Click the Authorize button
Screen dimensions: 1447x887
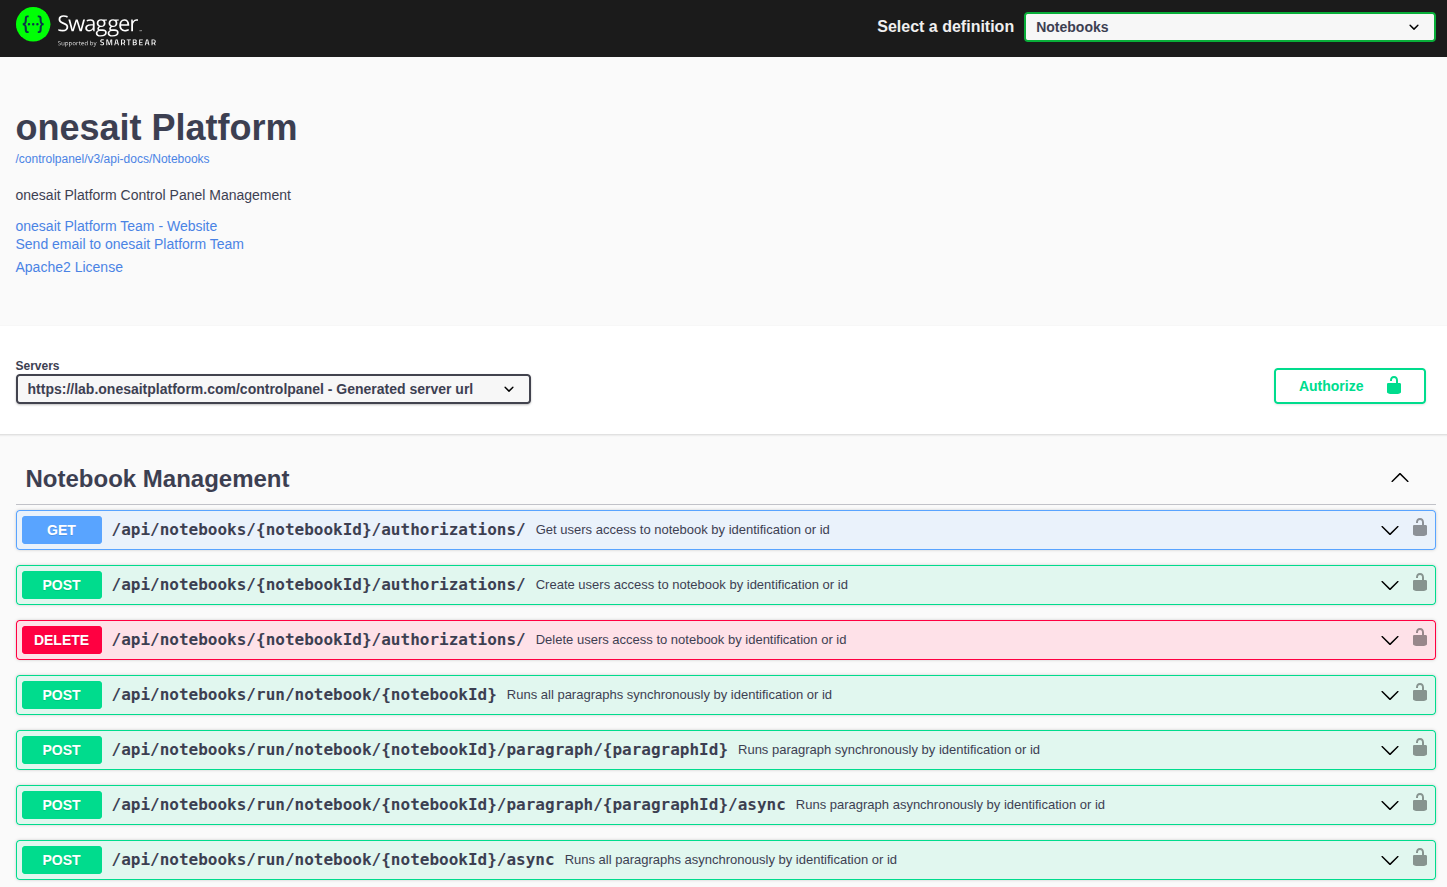pos(1349,386)
